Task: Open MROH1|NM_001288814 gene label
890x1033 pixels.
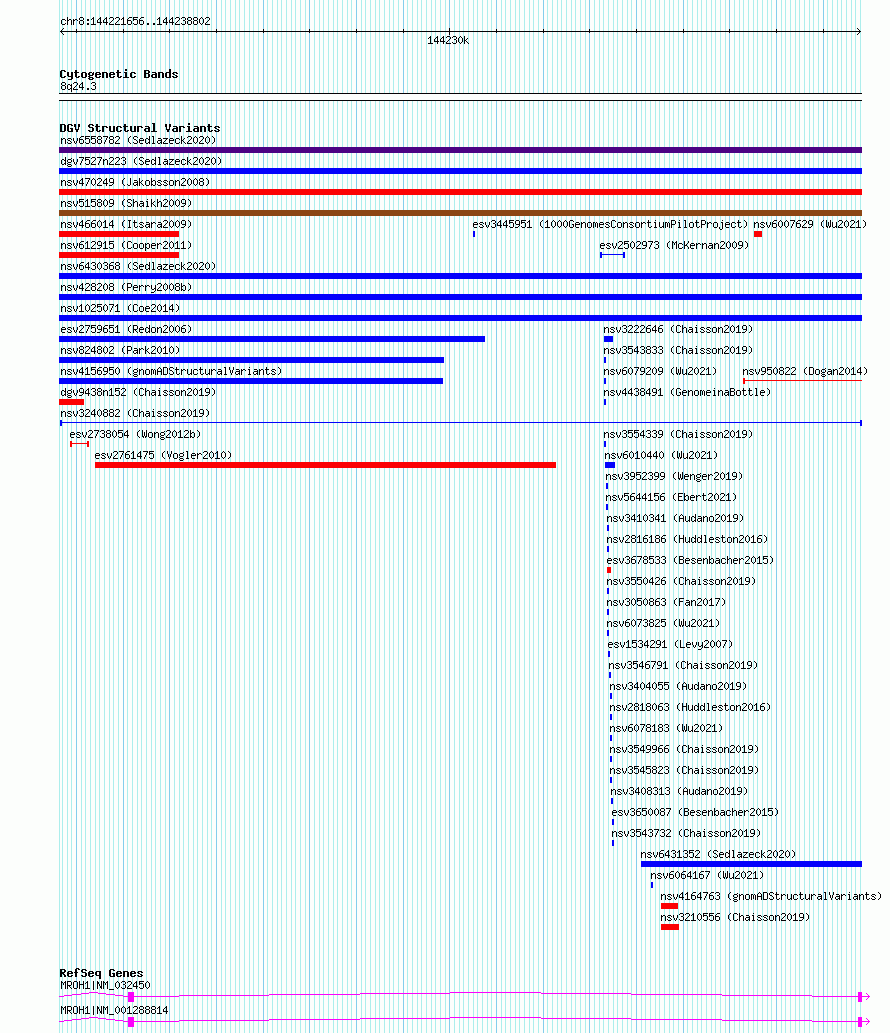Action: (x=114, y=1011)
